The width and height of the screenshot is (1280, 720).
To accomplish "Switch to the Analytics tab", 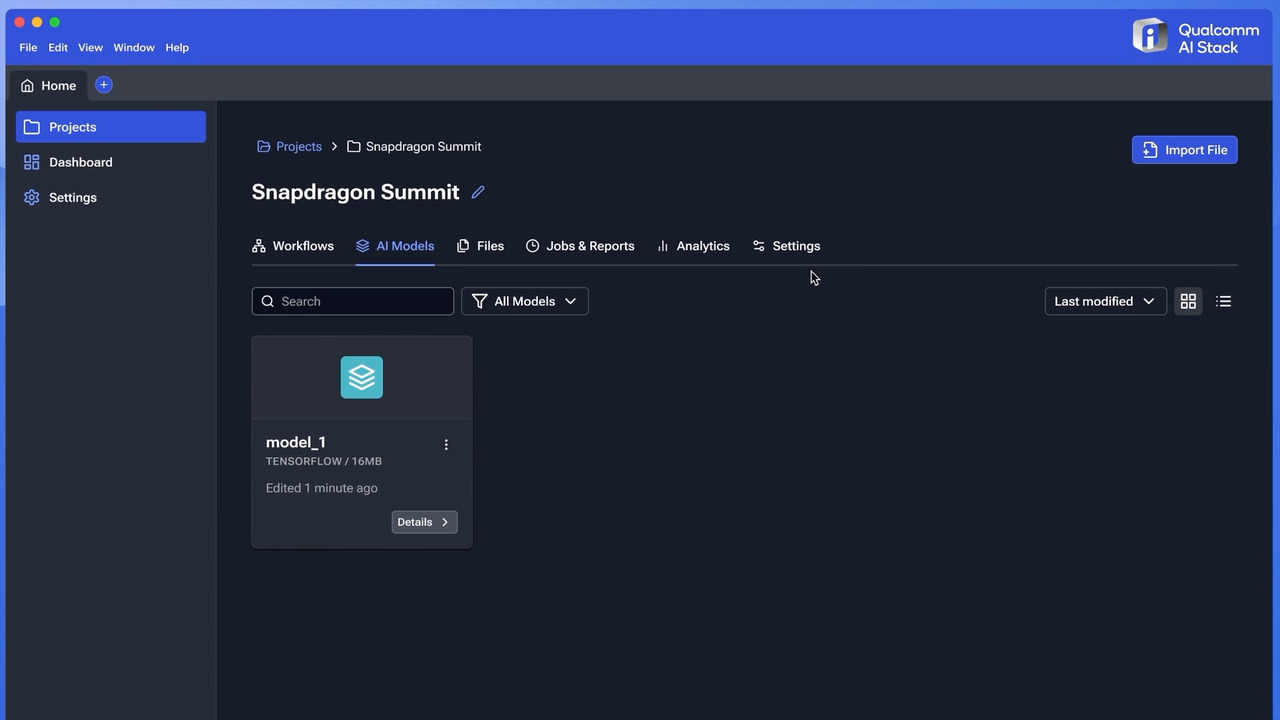I will click(x=693, y=246).
